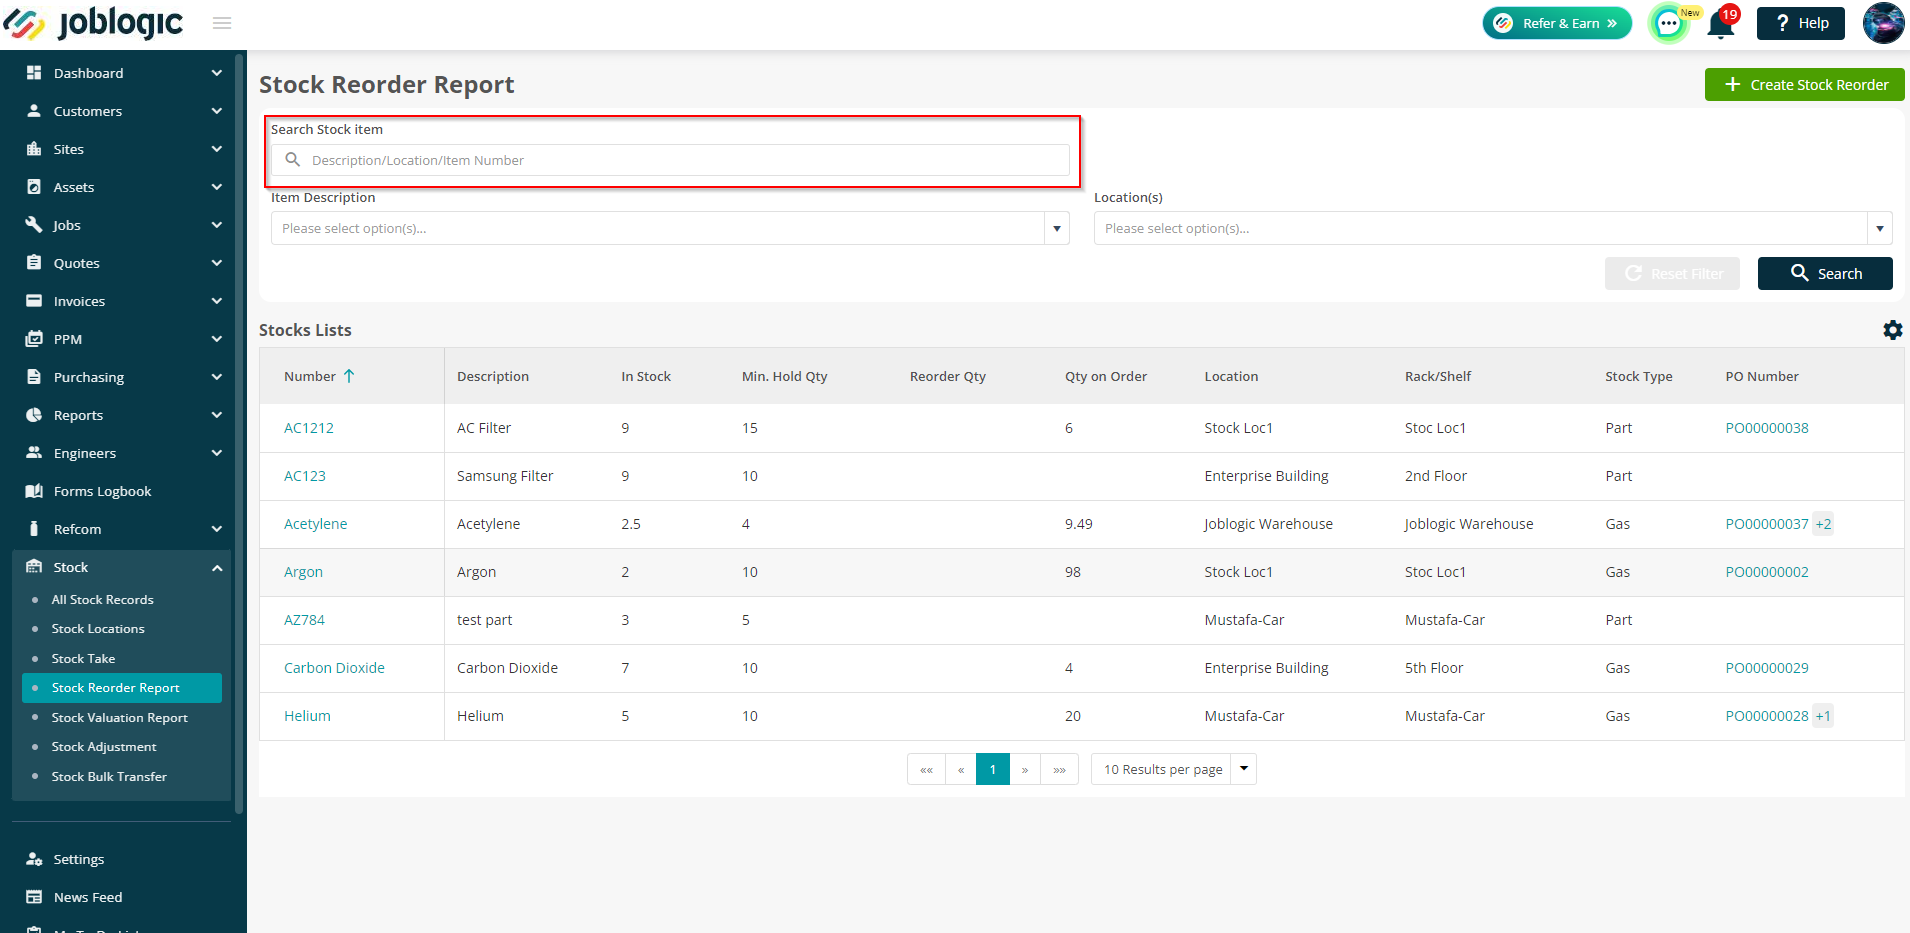The height and width of the screenshot is (933, 1910).
Task: Click the Joblogic logo
Action: [93, 23]
